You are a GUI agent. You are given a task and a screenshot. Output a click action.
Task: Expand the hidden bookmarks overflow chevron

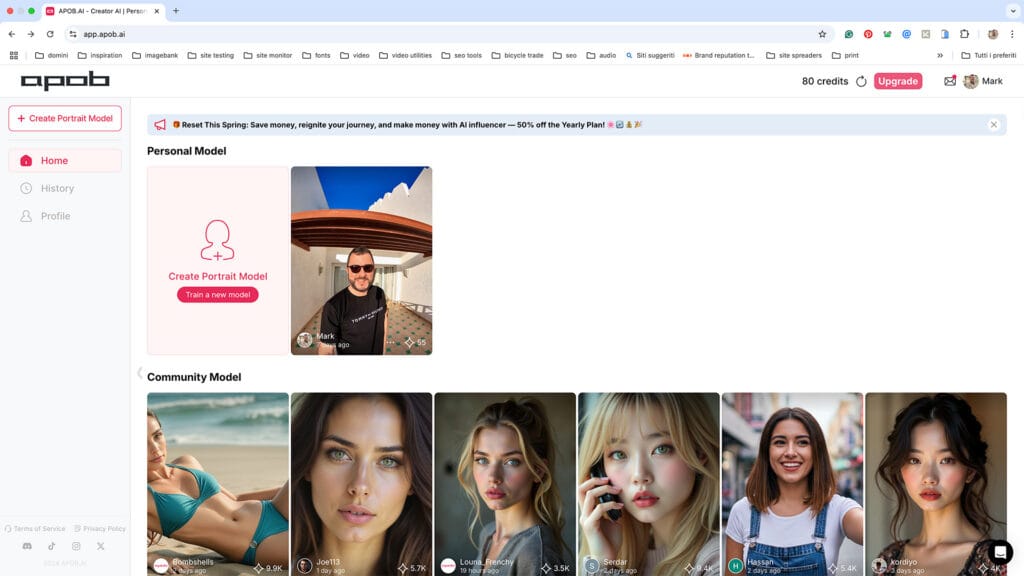939,55
